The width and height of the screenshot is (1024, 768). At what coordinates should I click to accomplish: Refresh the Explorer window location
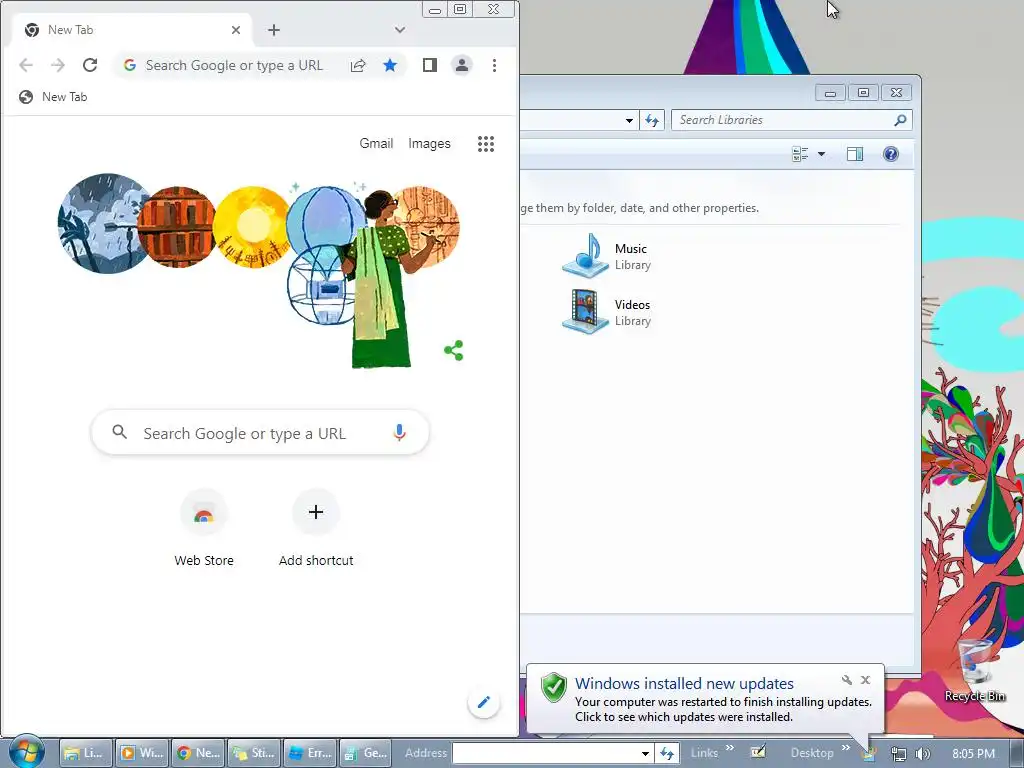tap(652, 120)
